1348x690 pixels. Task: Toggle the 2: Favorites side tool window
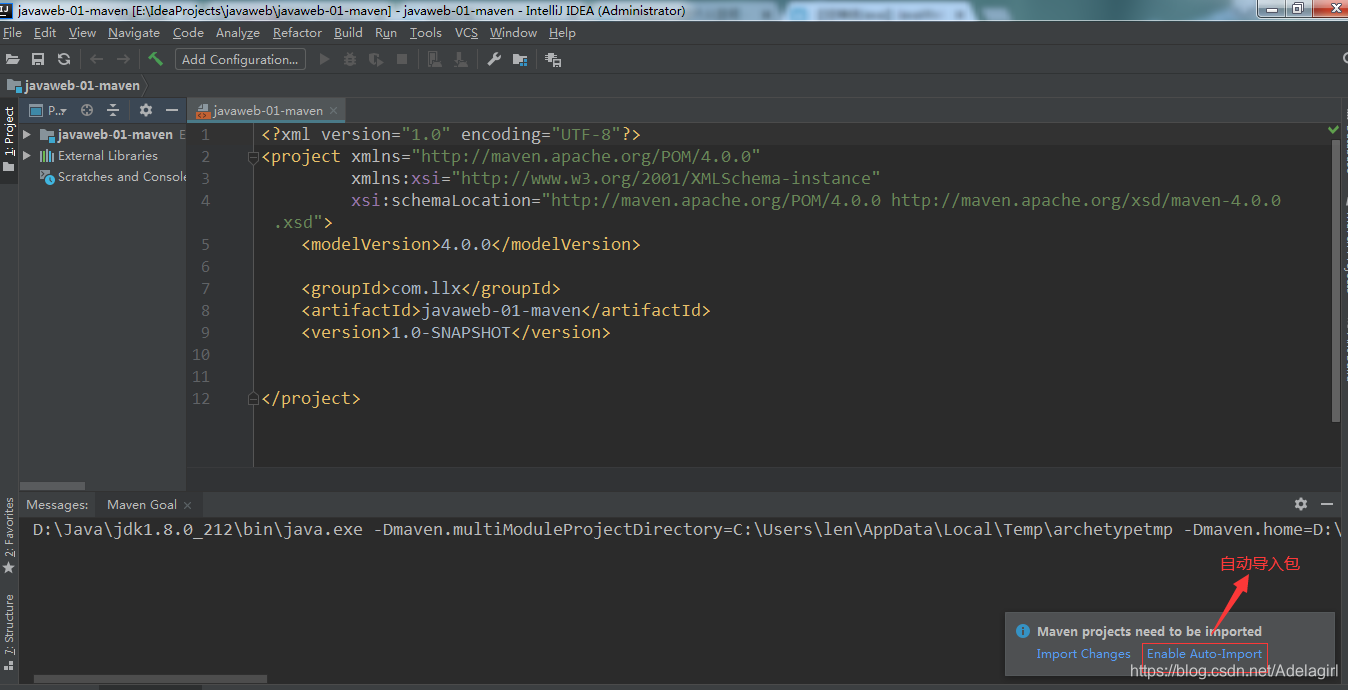tap(9, 534)
